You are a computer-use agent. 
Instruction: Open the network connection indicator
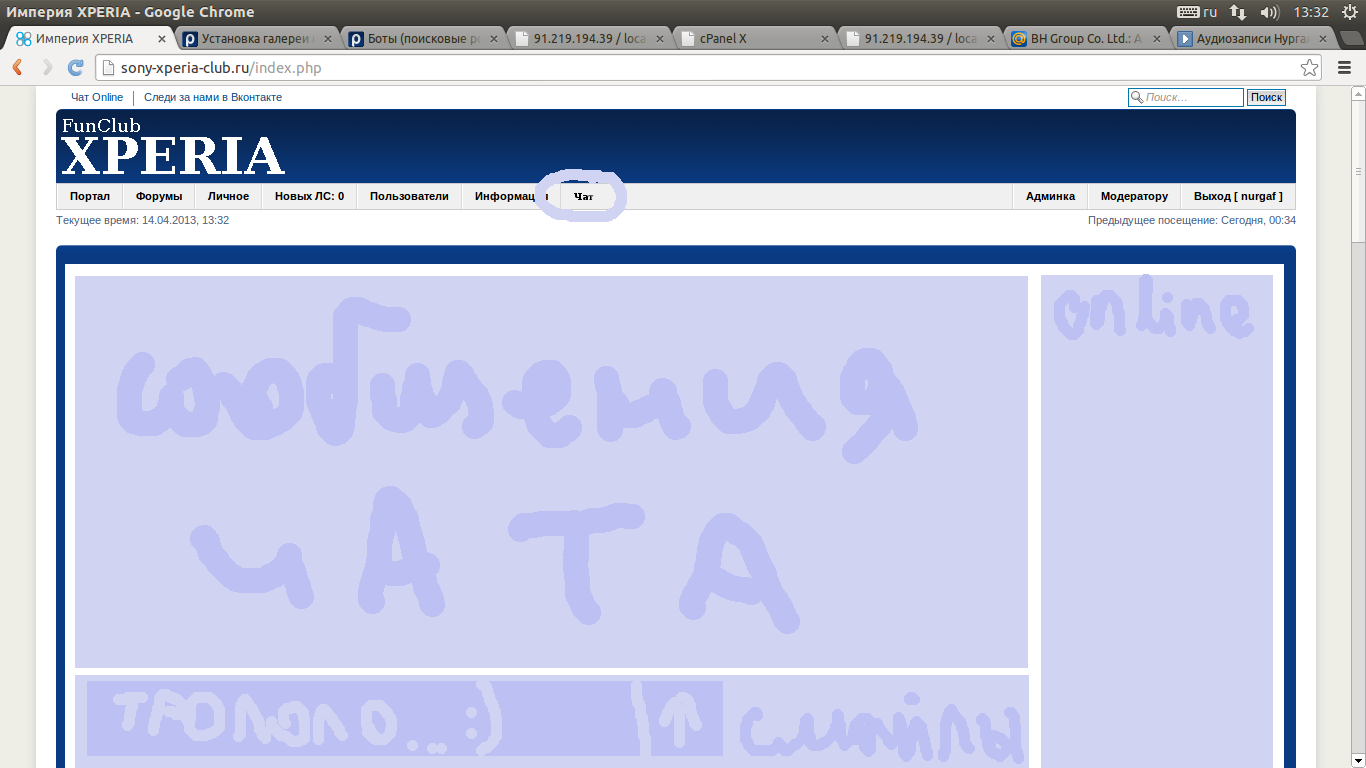(x=1238, y=12)
